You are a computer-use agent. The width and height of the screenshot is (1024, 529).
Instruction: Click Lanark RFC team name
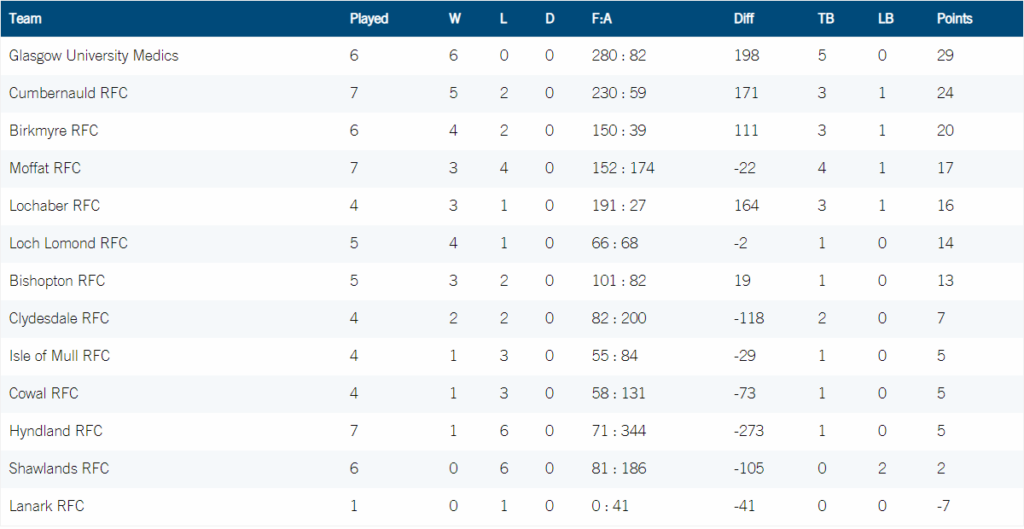(x=46, y=506)
